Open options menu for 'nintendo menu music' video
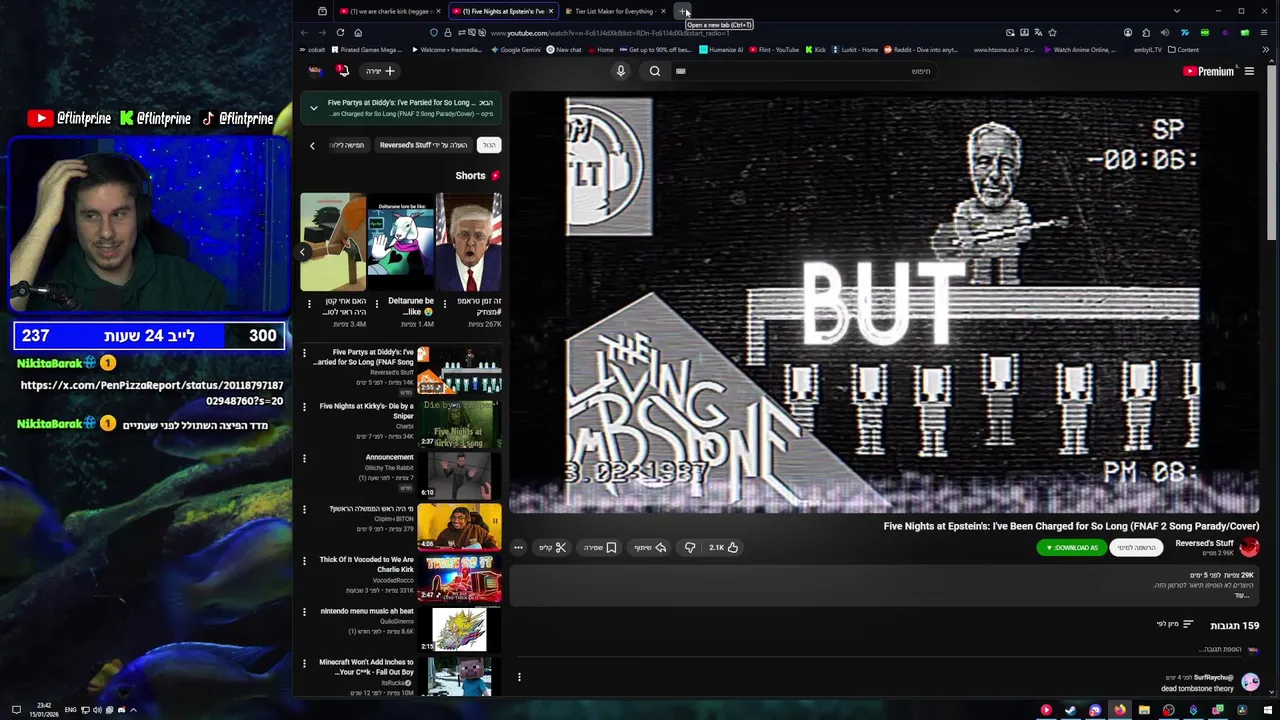The height and width of the screenshot is (720, 1280). [305, 612]
